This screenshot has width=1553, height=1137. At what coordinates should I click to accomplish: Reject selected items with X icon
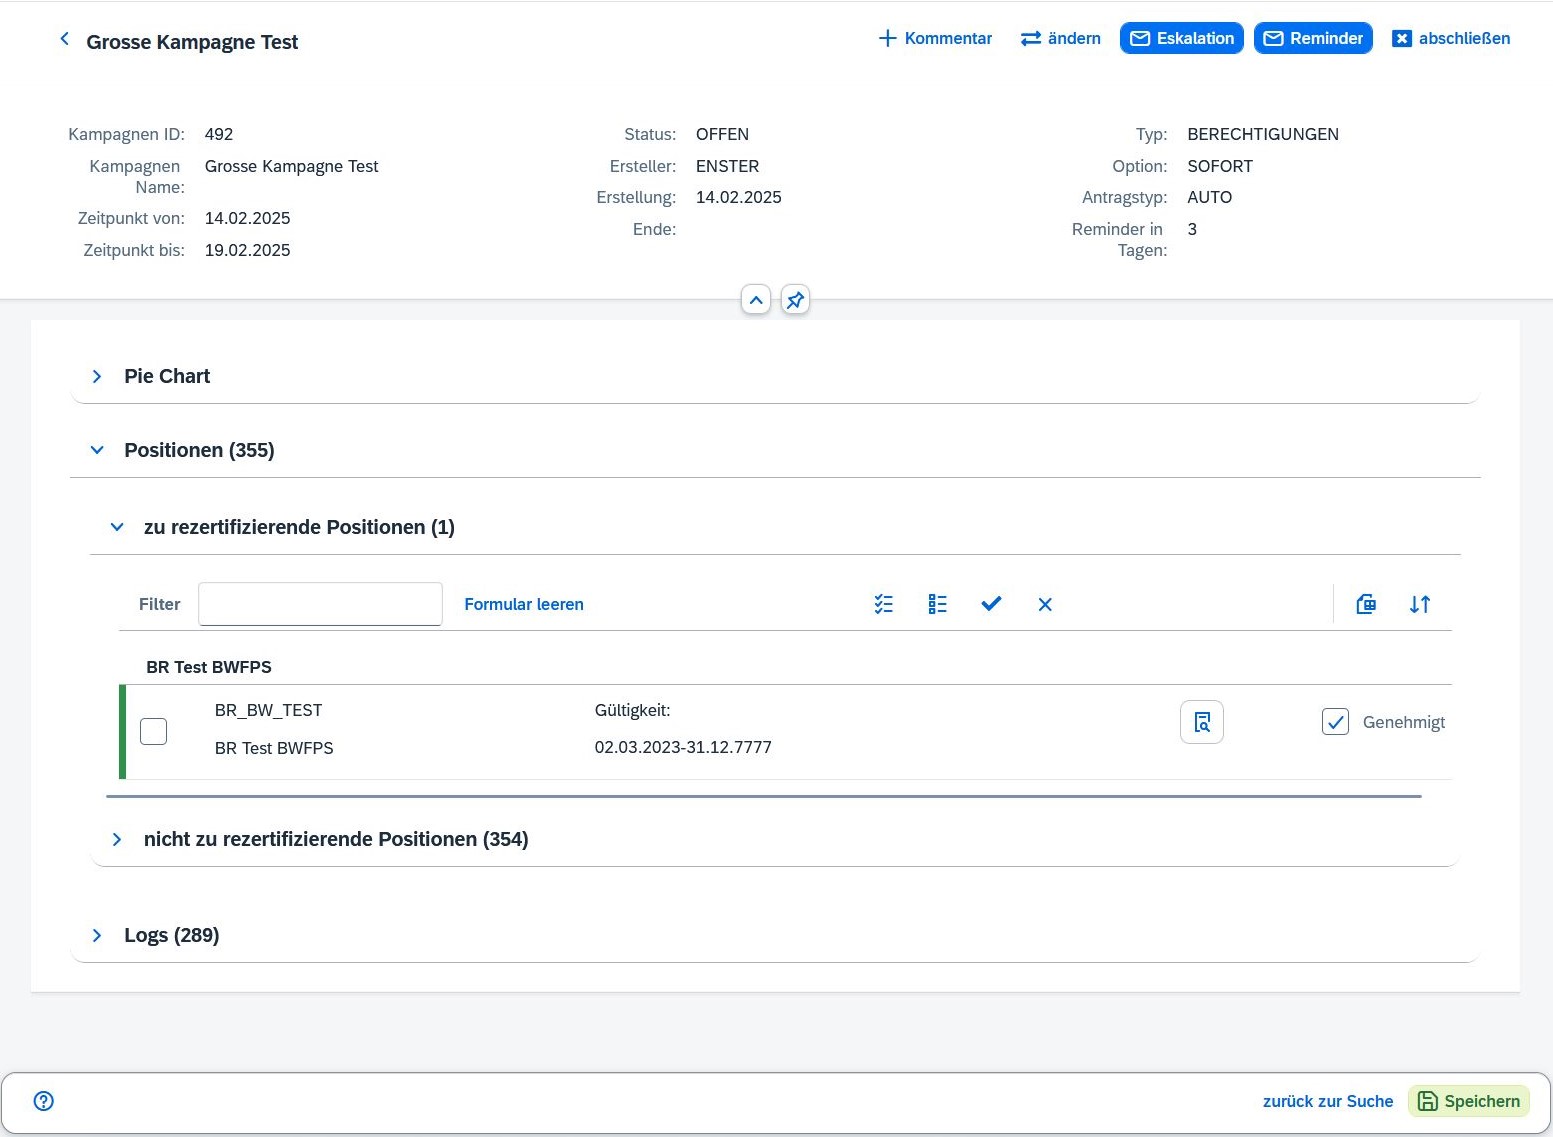[x=1045, y=604]
